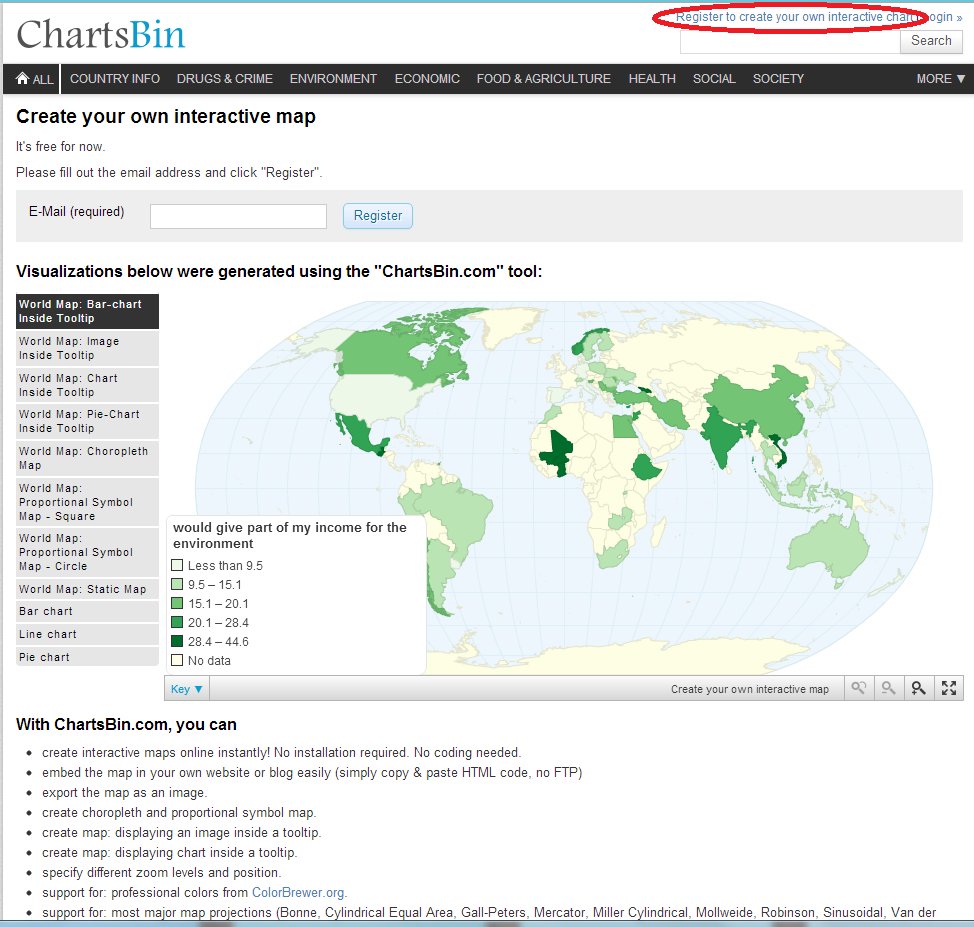
Task: Click the '28.4 – 44.6' legend swatch
Action: (177, 641)
